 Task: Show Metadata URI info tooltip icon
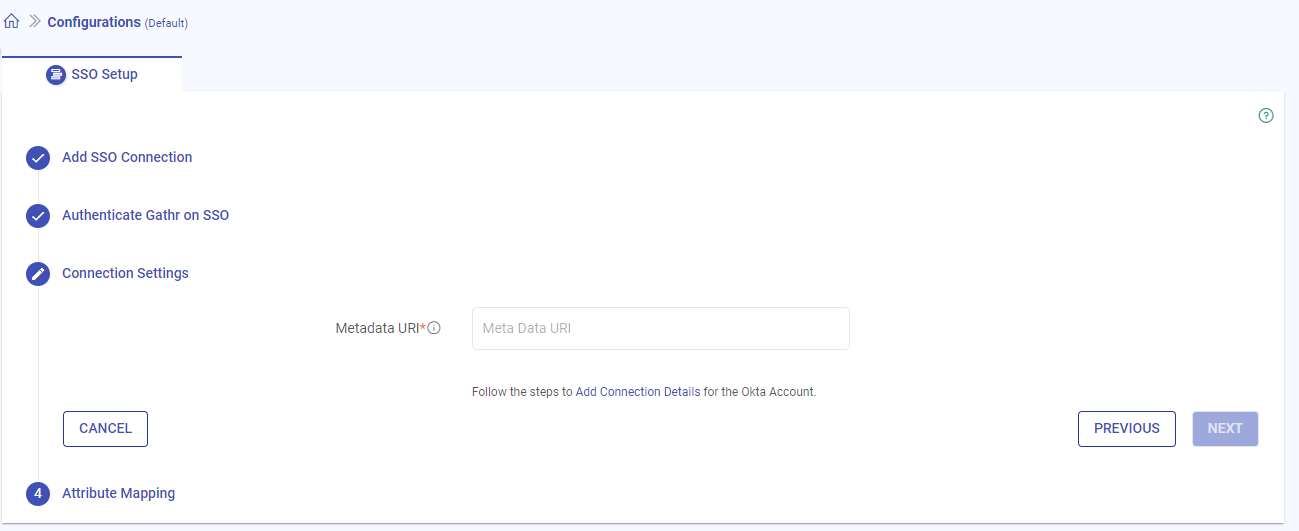tap(434, 328)
